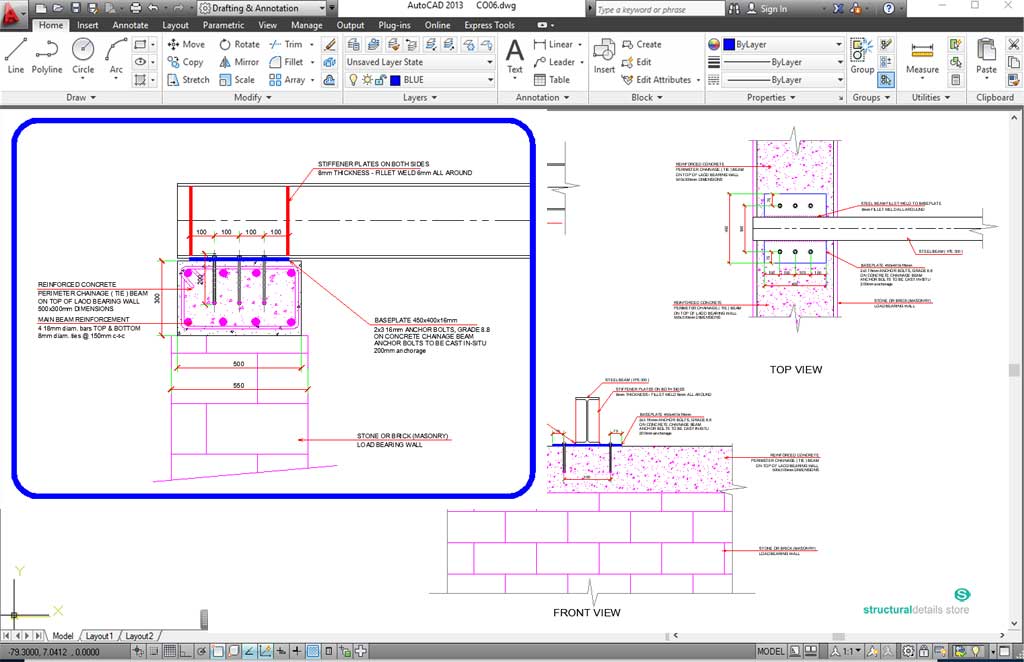Click the Paste clipboard icon
1024x662 pixels.
[986, 56]
